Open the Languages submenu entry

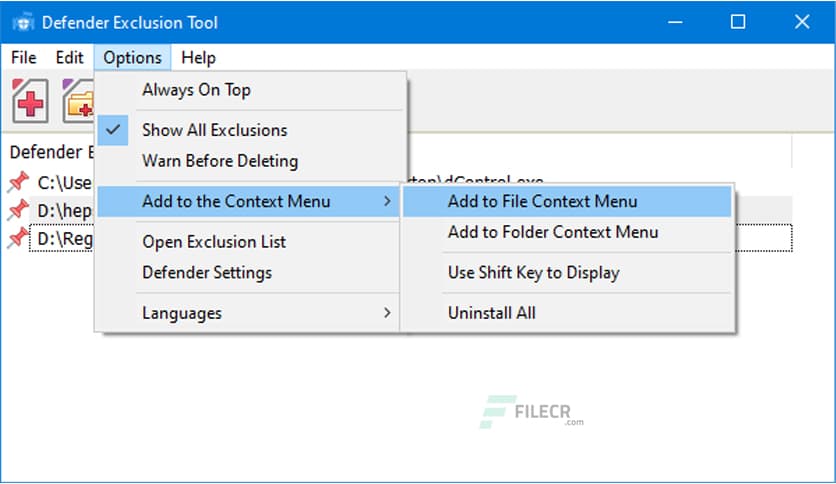tap(248, 313)
